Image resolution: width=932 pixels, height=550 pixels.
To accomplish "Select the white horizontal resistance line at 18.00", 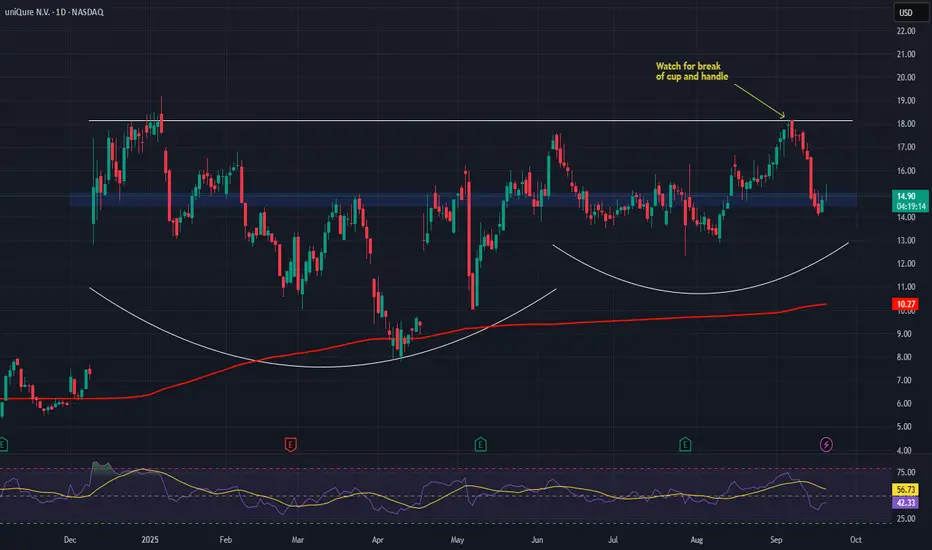I will pyautogui.click(x=471, y=121).
